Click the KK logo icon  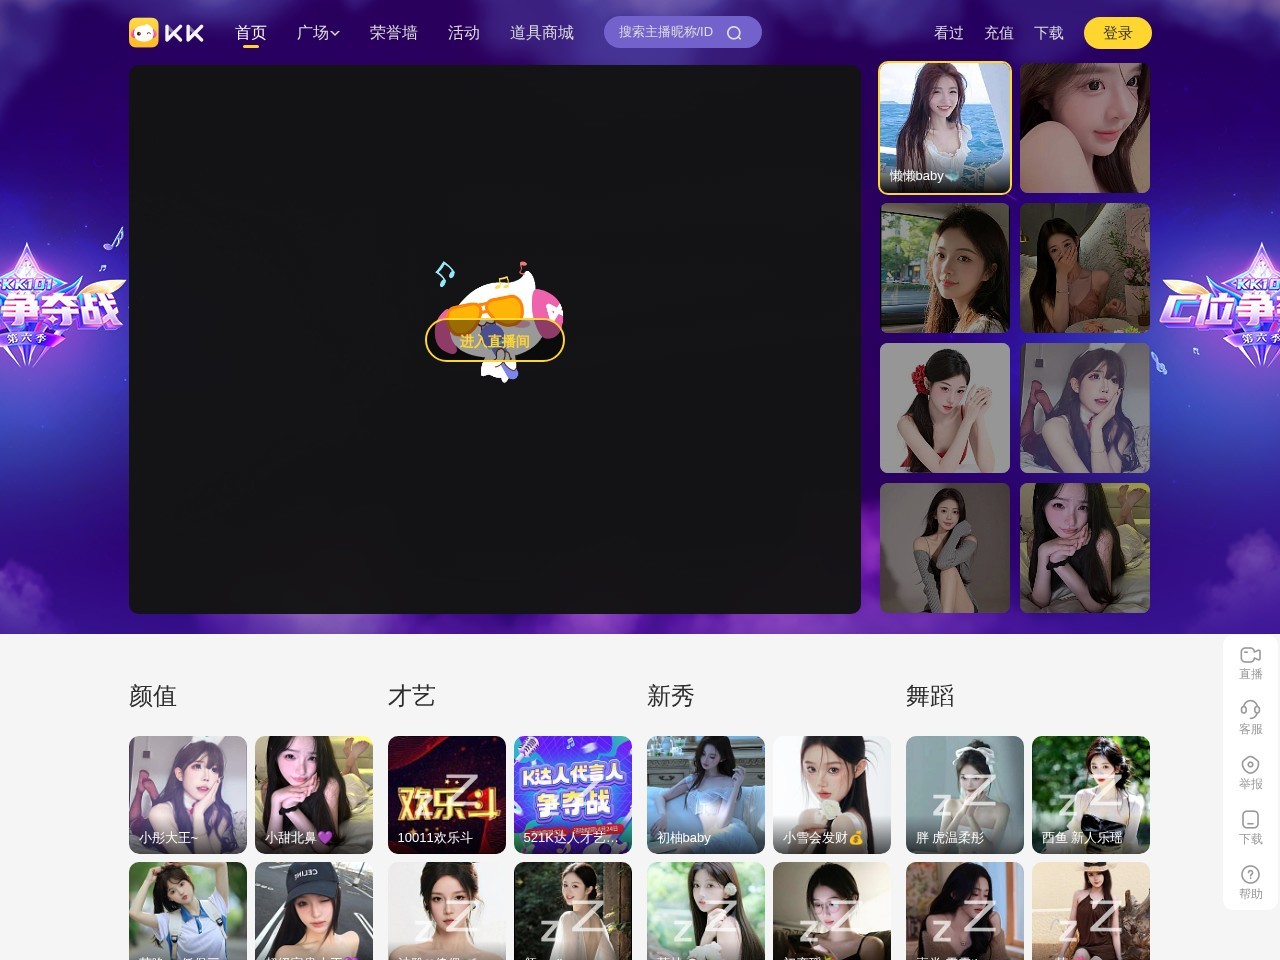click(167, 33)
